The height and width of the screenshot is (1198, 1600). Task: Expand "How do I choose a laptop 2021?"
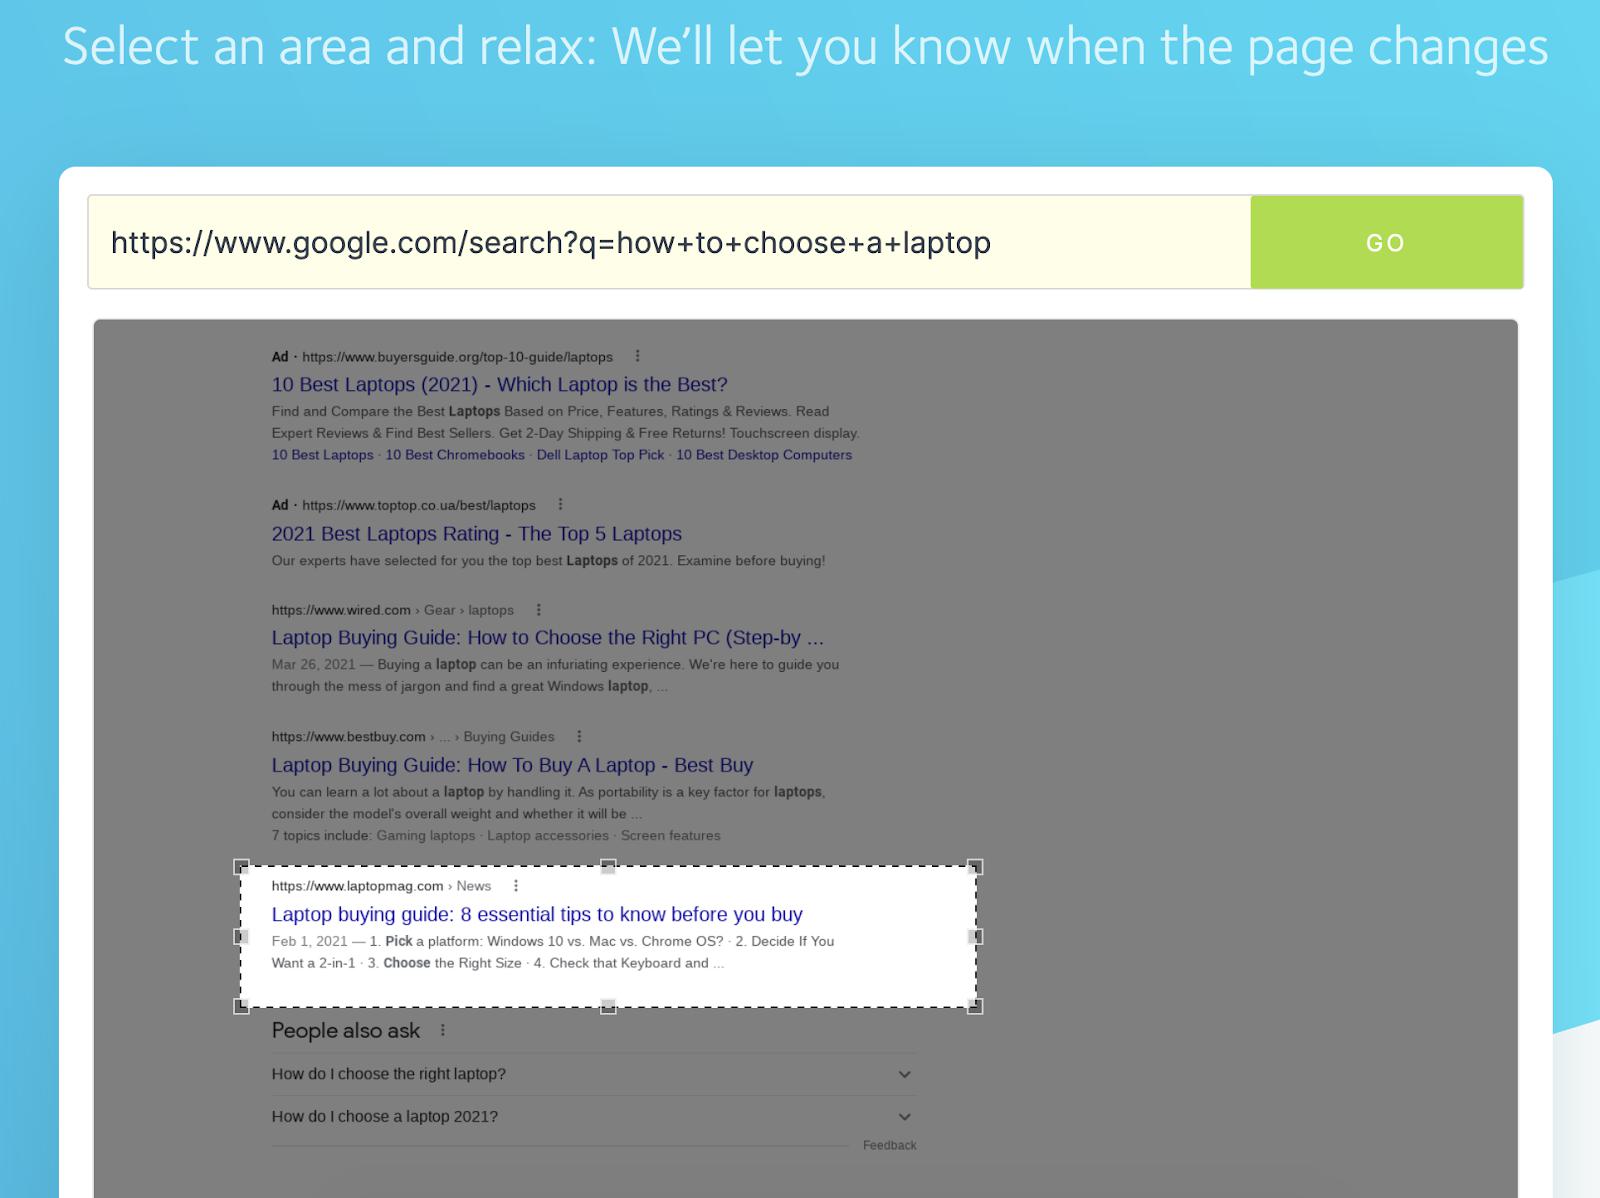[904, 1117]
